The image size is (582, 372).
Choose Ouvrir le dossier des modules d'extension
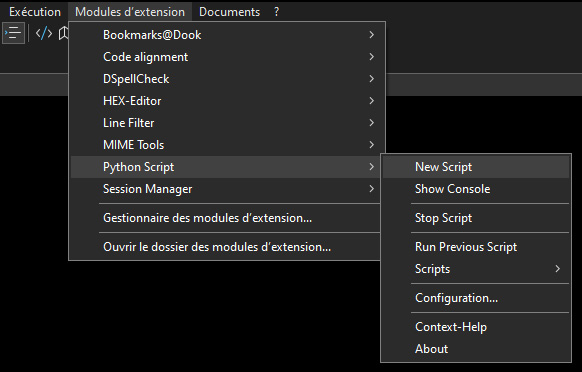pyautogui.click(x=226, y=247)
